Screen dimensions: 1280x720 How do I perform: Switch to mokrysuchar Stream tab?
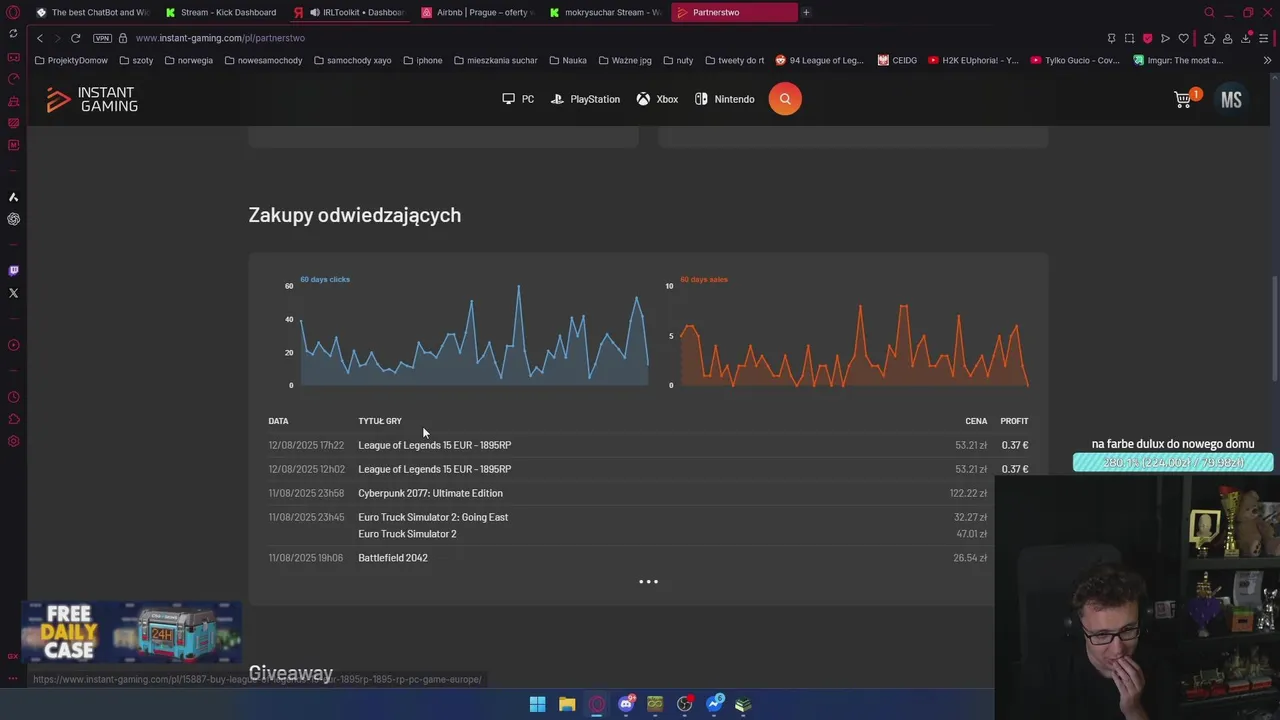605,12
